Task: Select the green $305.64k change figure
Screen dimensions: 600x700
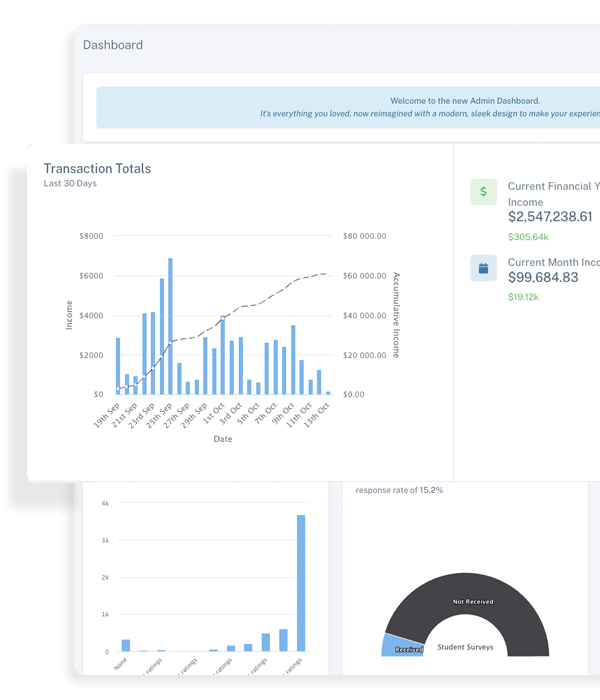Action: point(528,237)
